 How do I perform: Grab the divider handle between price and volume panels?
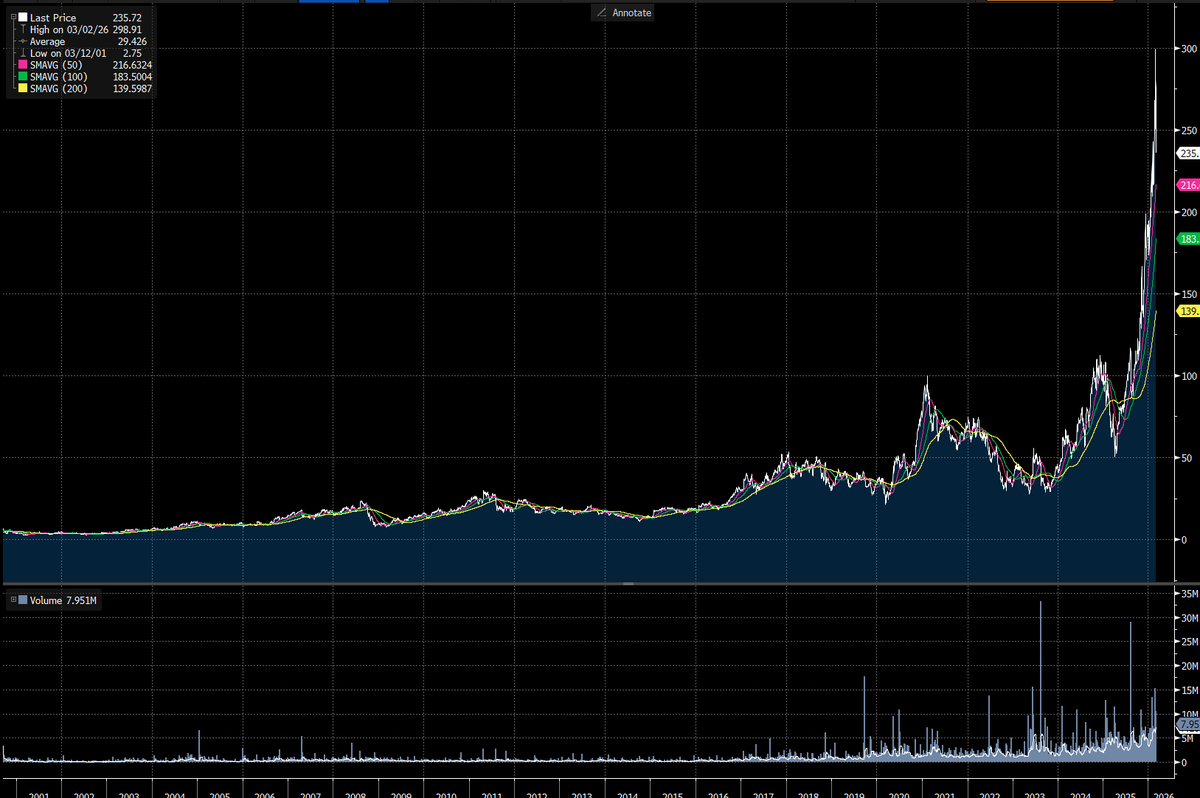tap(628, 582)
